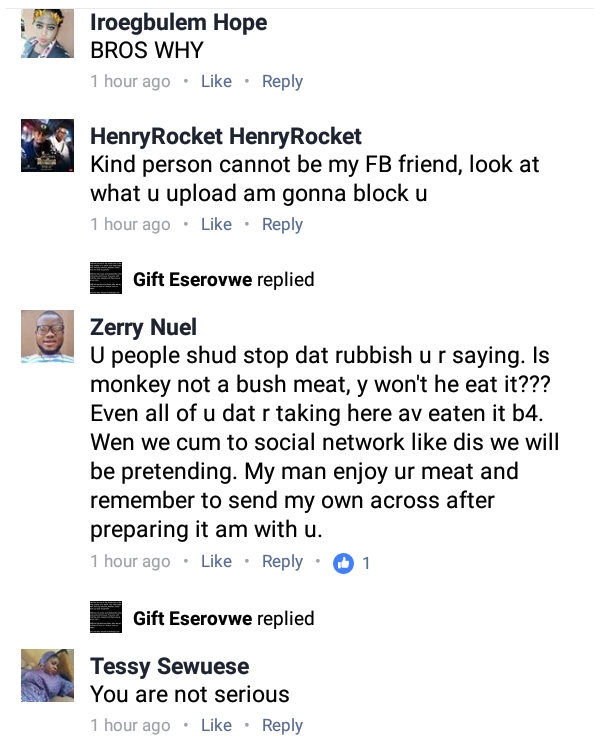Reply to Iroegbulem Hope's comment
The width and height of the screenshot is (600, 740).
pos(282,82)
